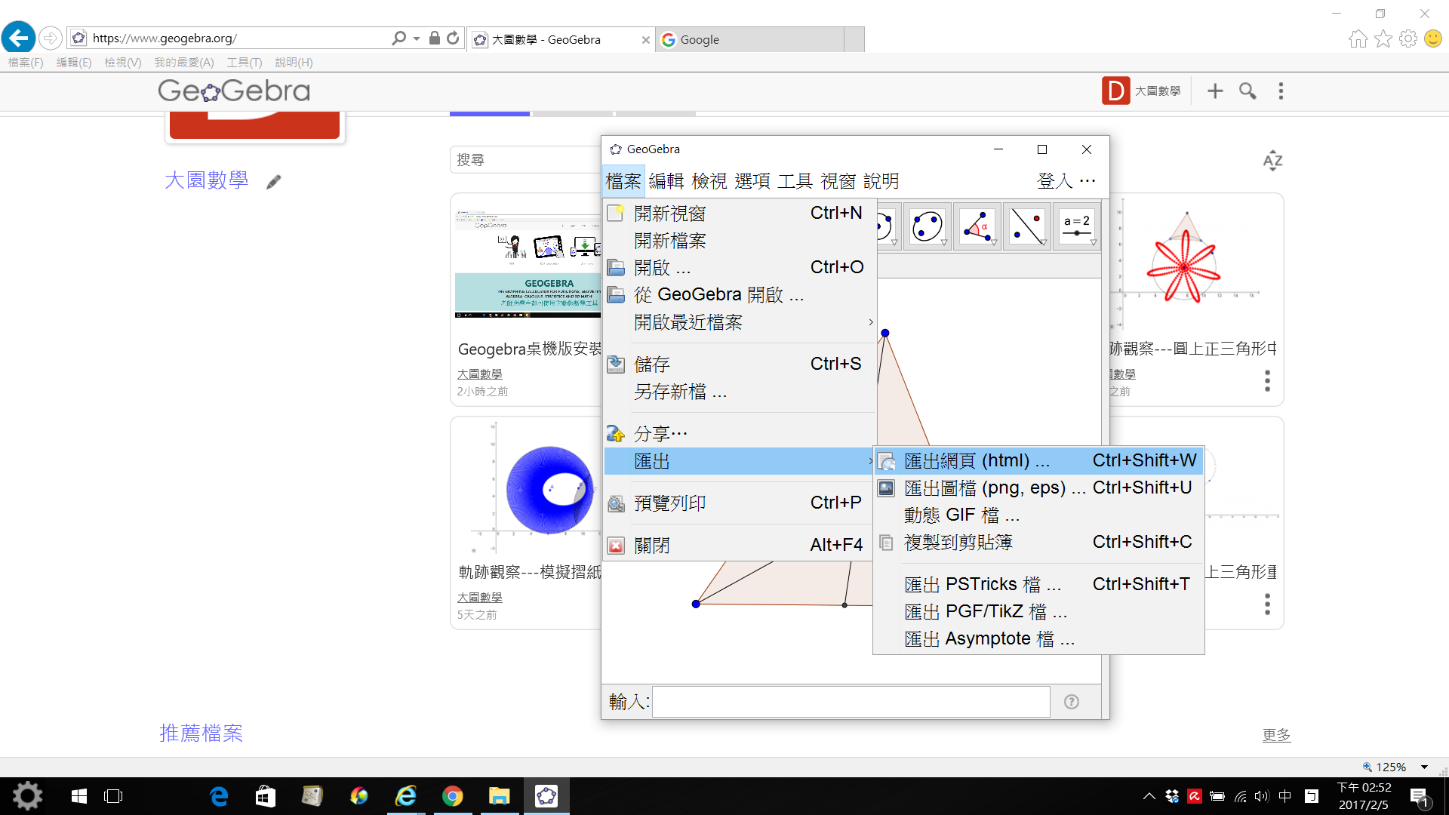Choose 開啟 ... menu entry
Viewport: 1449px width, 815px height.
pos(739,268)
